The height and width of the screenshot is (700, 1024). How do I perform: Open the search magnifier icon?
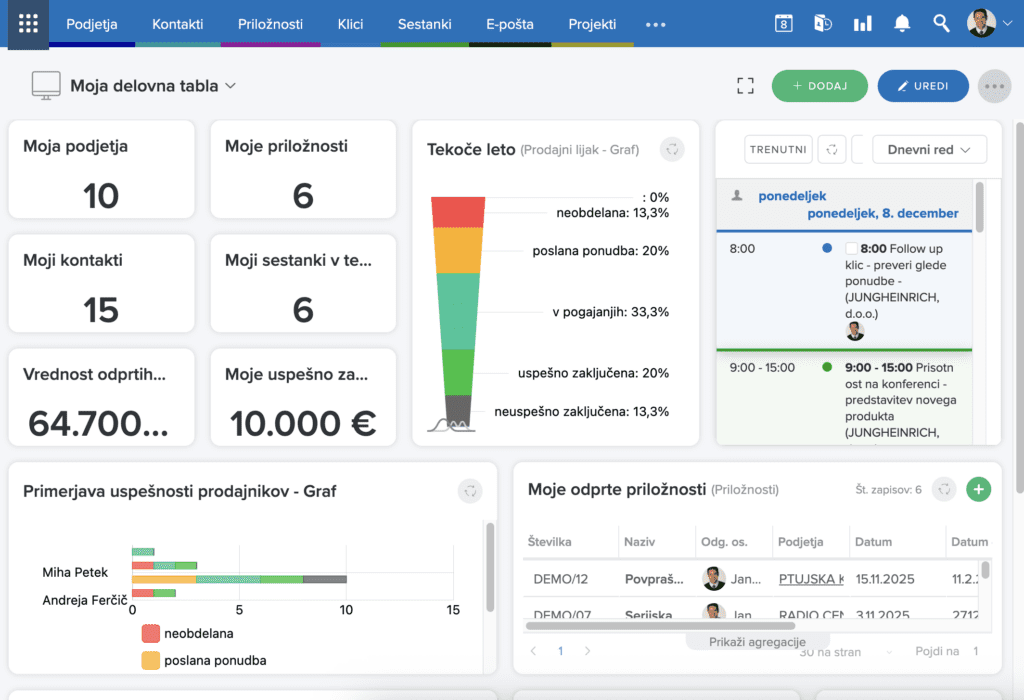pyautogui.click(x=941, y=24)
